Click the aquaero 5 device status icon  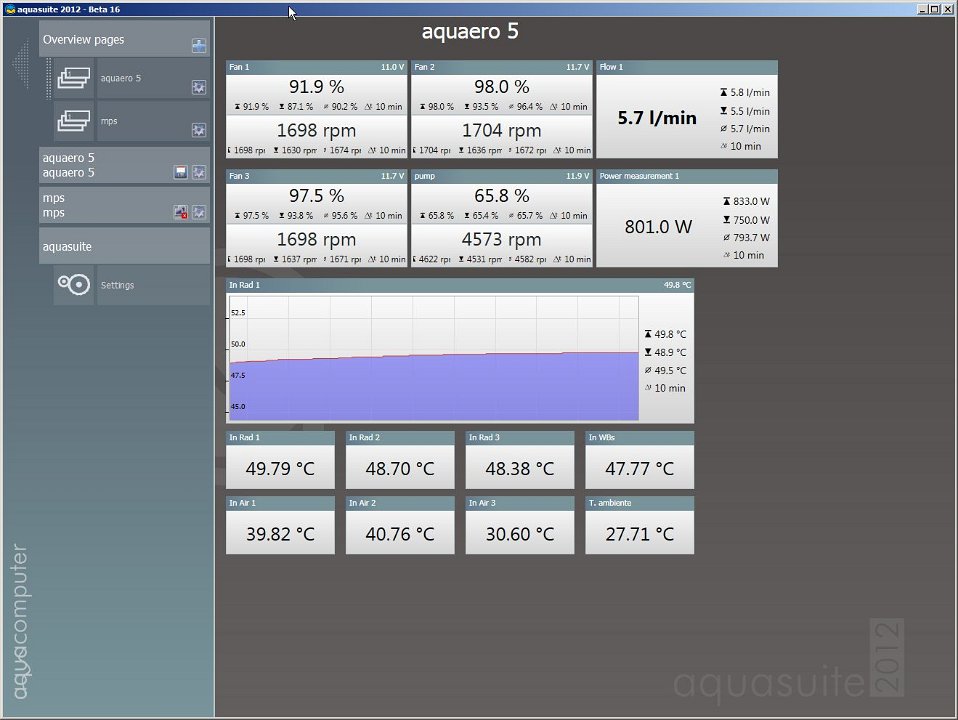pyautogui.click(x=180, y=172)
